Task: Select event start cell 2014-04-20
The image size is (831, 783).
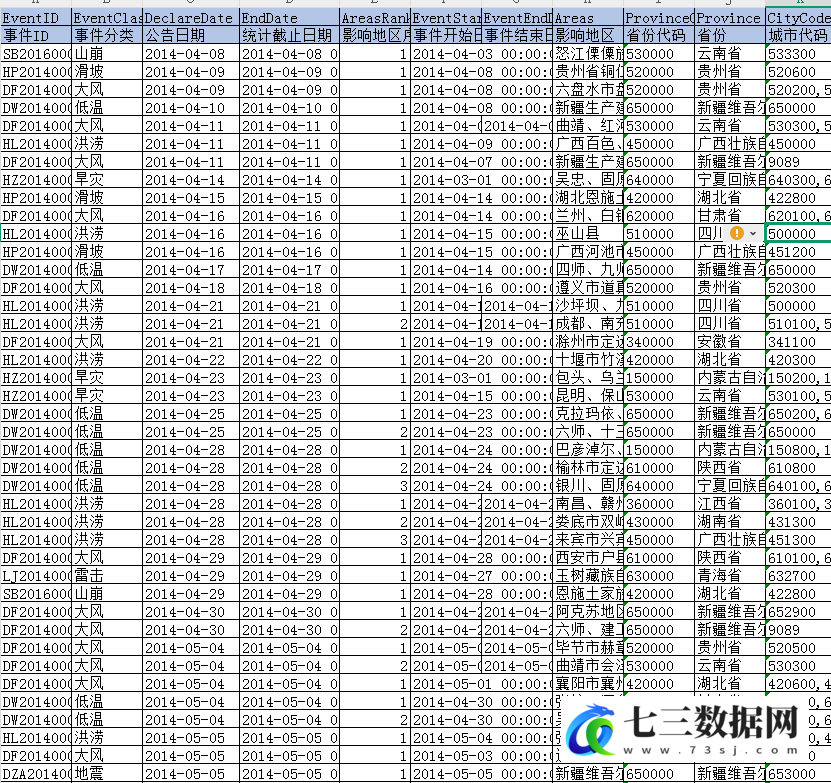Action: [482, 360]
